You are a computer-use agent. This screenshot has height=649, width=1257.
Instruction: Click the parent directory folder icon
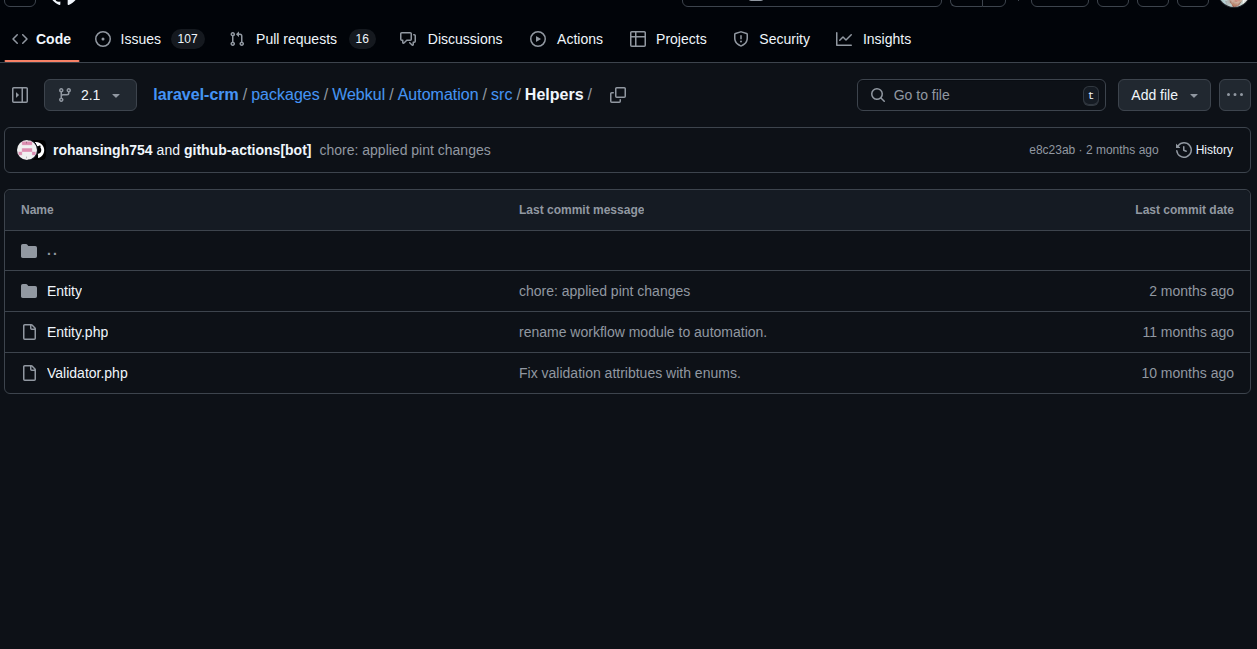pyautogui.click(x=29, y=251)
